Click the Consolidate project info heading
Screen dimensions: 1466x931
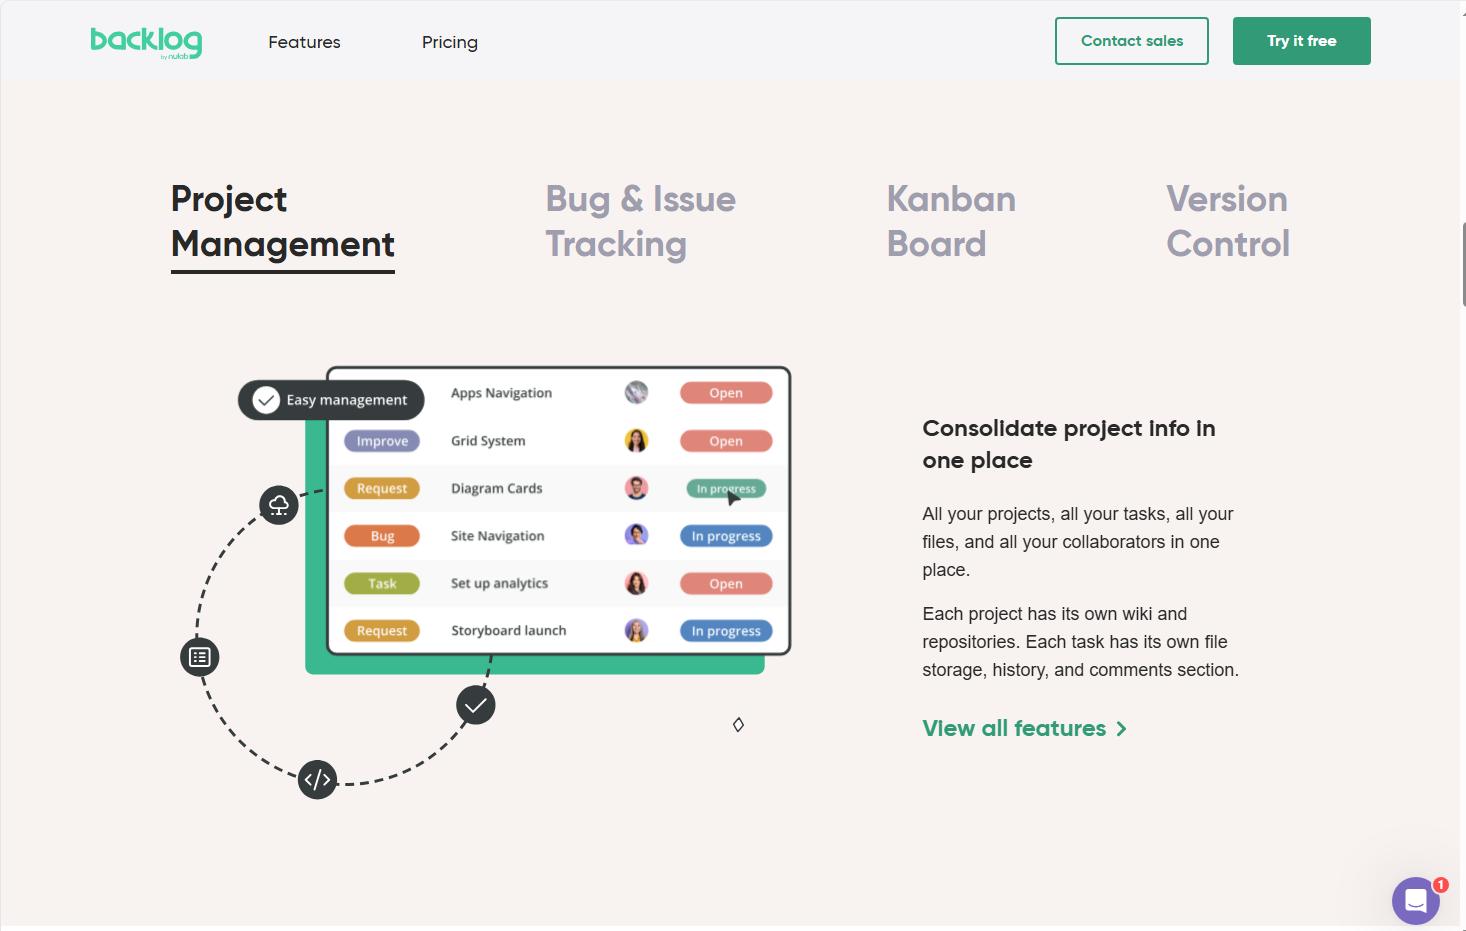tap(1069, 444)
